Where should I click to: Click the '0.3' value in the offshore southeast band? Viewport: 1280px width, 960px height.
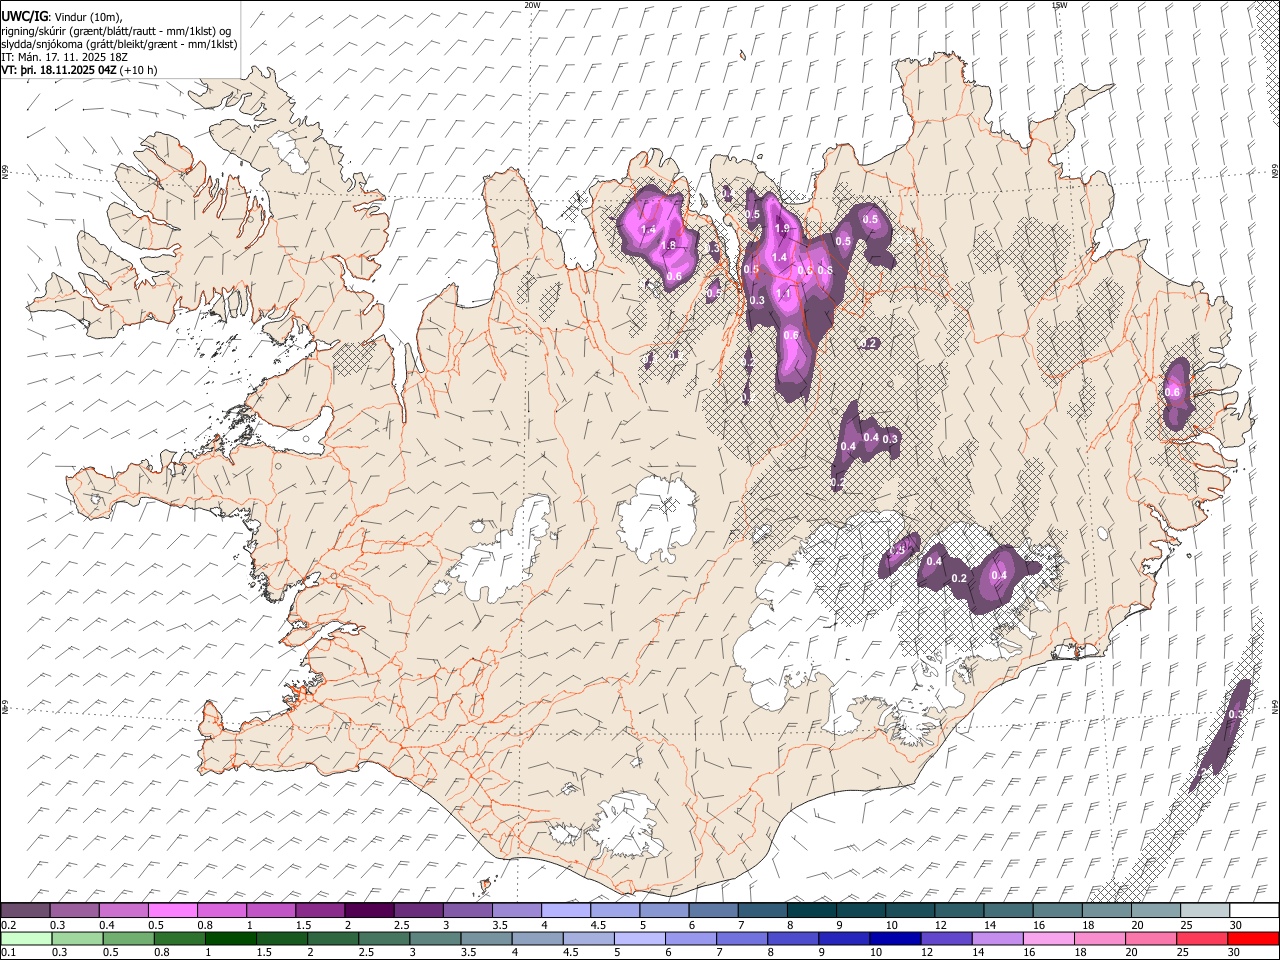tap(1235, 714)
